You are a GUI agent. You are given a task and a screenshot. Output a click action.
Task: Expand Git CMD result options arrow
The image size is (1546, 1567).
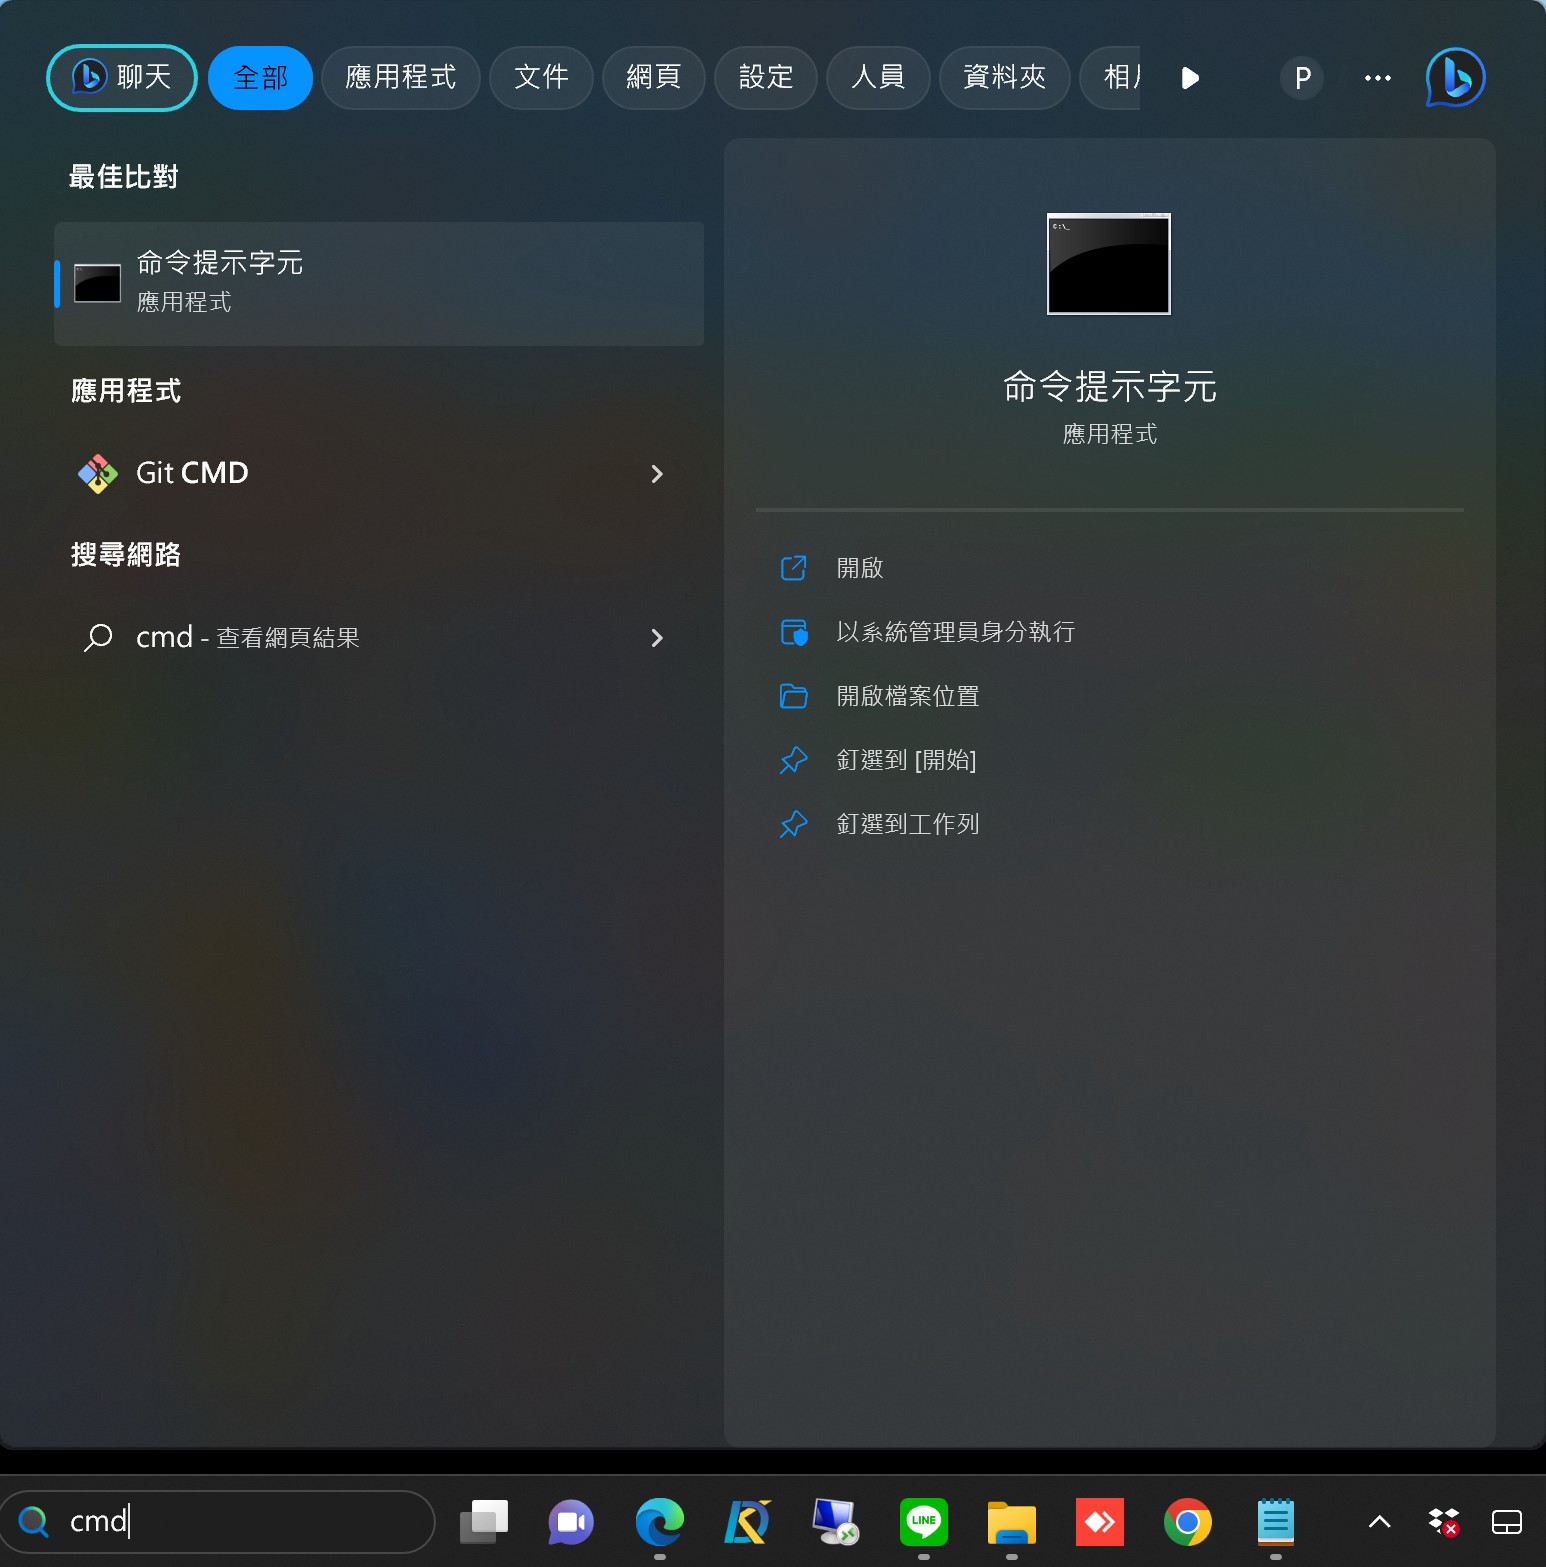click(x=657, y=474)
